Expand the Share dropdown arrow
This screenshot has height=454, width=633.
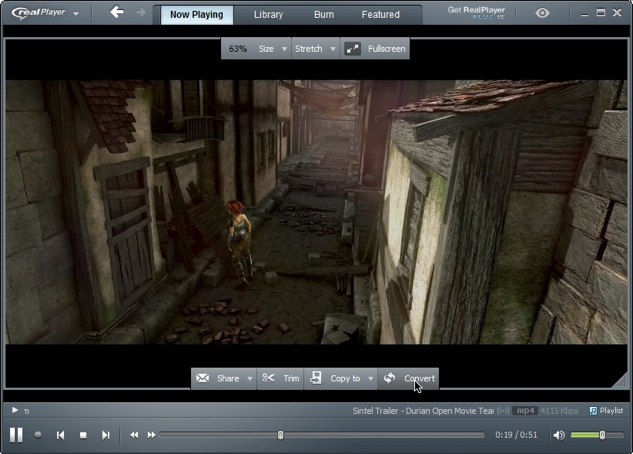[250, 379]
